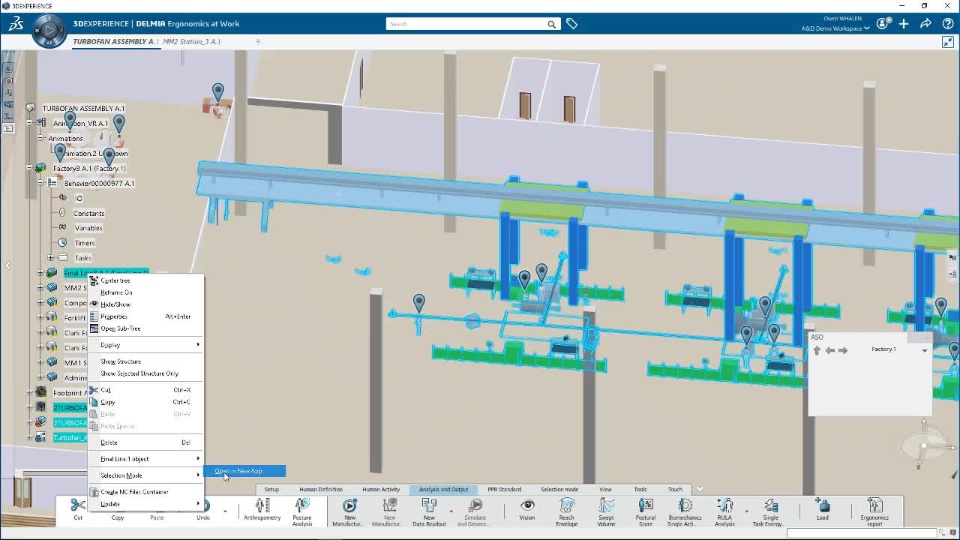This screenshot has height=540, width=960.
Task: Click the ASO panel up arrow
Action: pyautogui.click(x=817, y=350)
